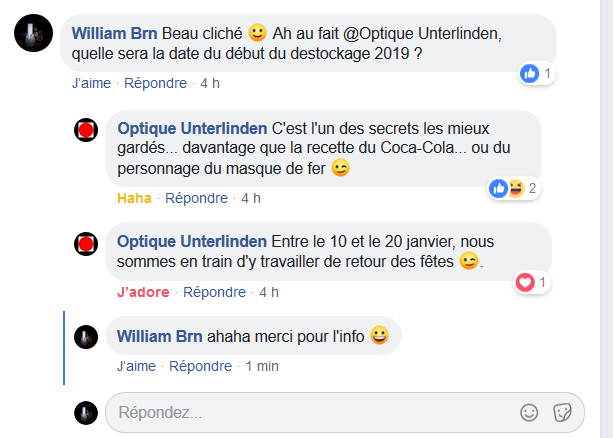Toggle J'adore reaction on January reply
613x438 pixels.
[142, 292]
